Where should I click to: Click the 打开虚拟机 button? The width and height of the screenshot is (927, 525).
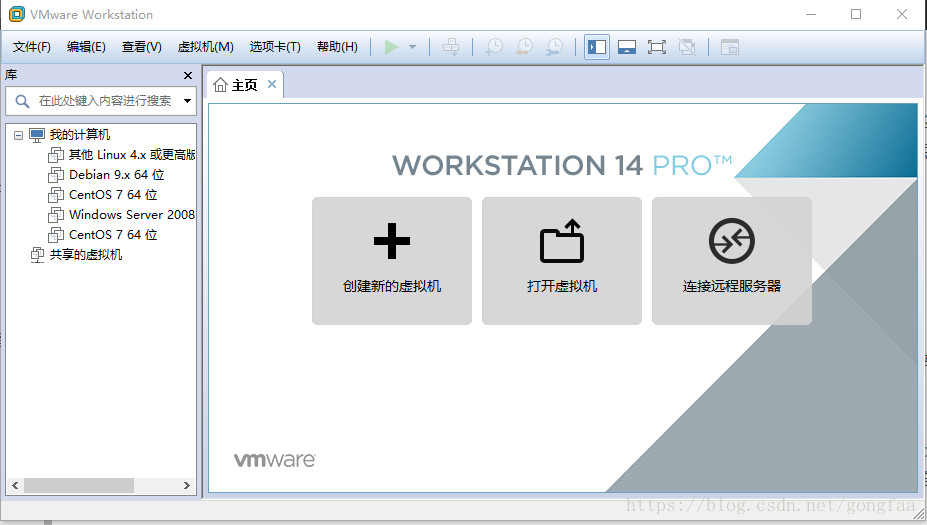562,261
